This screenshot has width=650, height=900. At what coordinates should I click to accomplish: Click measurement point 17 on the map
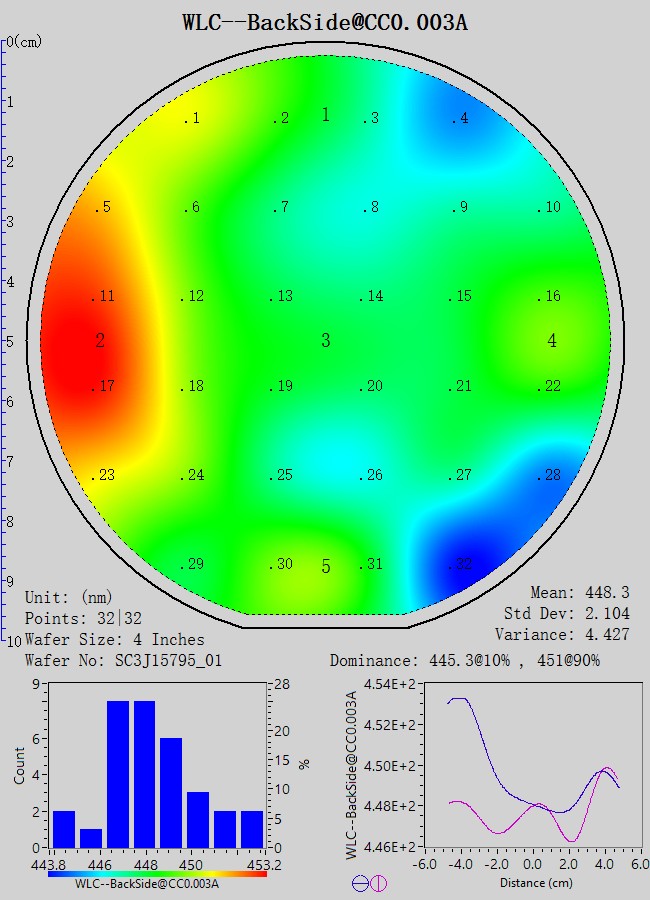point(104,386)
